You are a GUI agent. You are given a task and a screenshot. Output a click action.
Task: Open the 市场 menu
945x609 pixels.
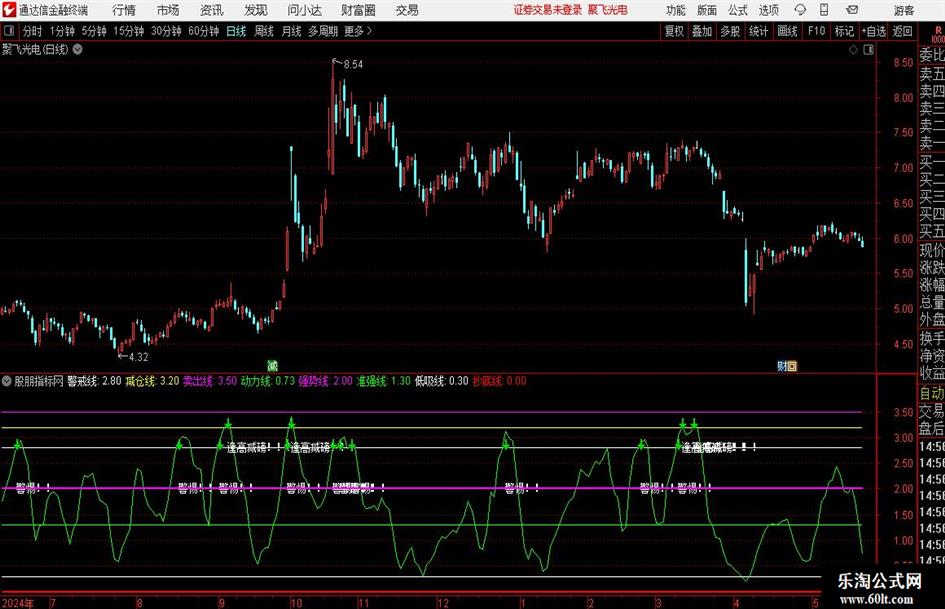coord(168,10)
